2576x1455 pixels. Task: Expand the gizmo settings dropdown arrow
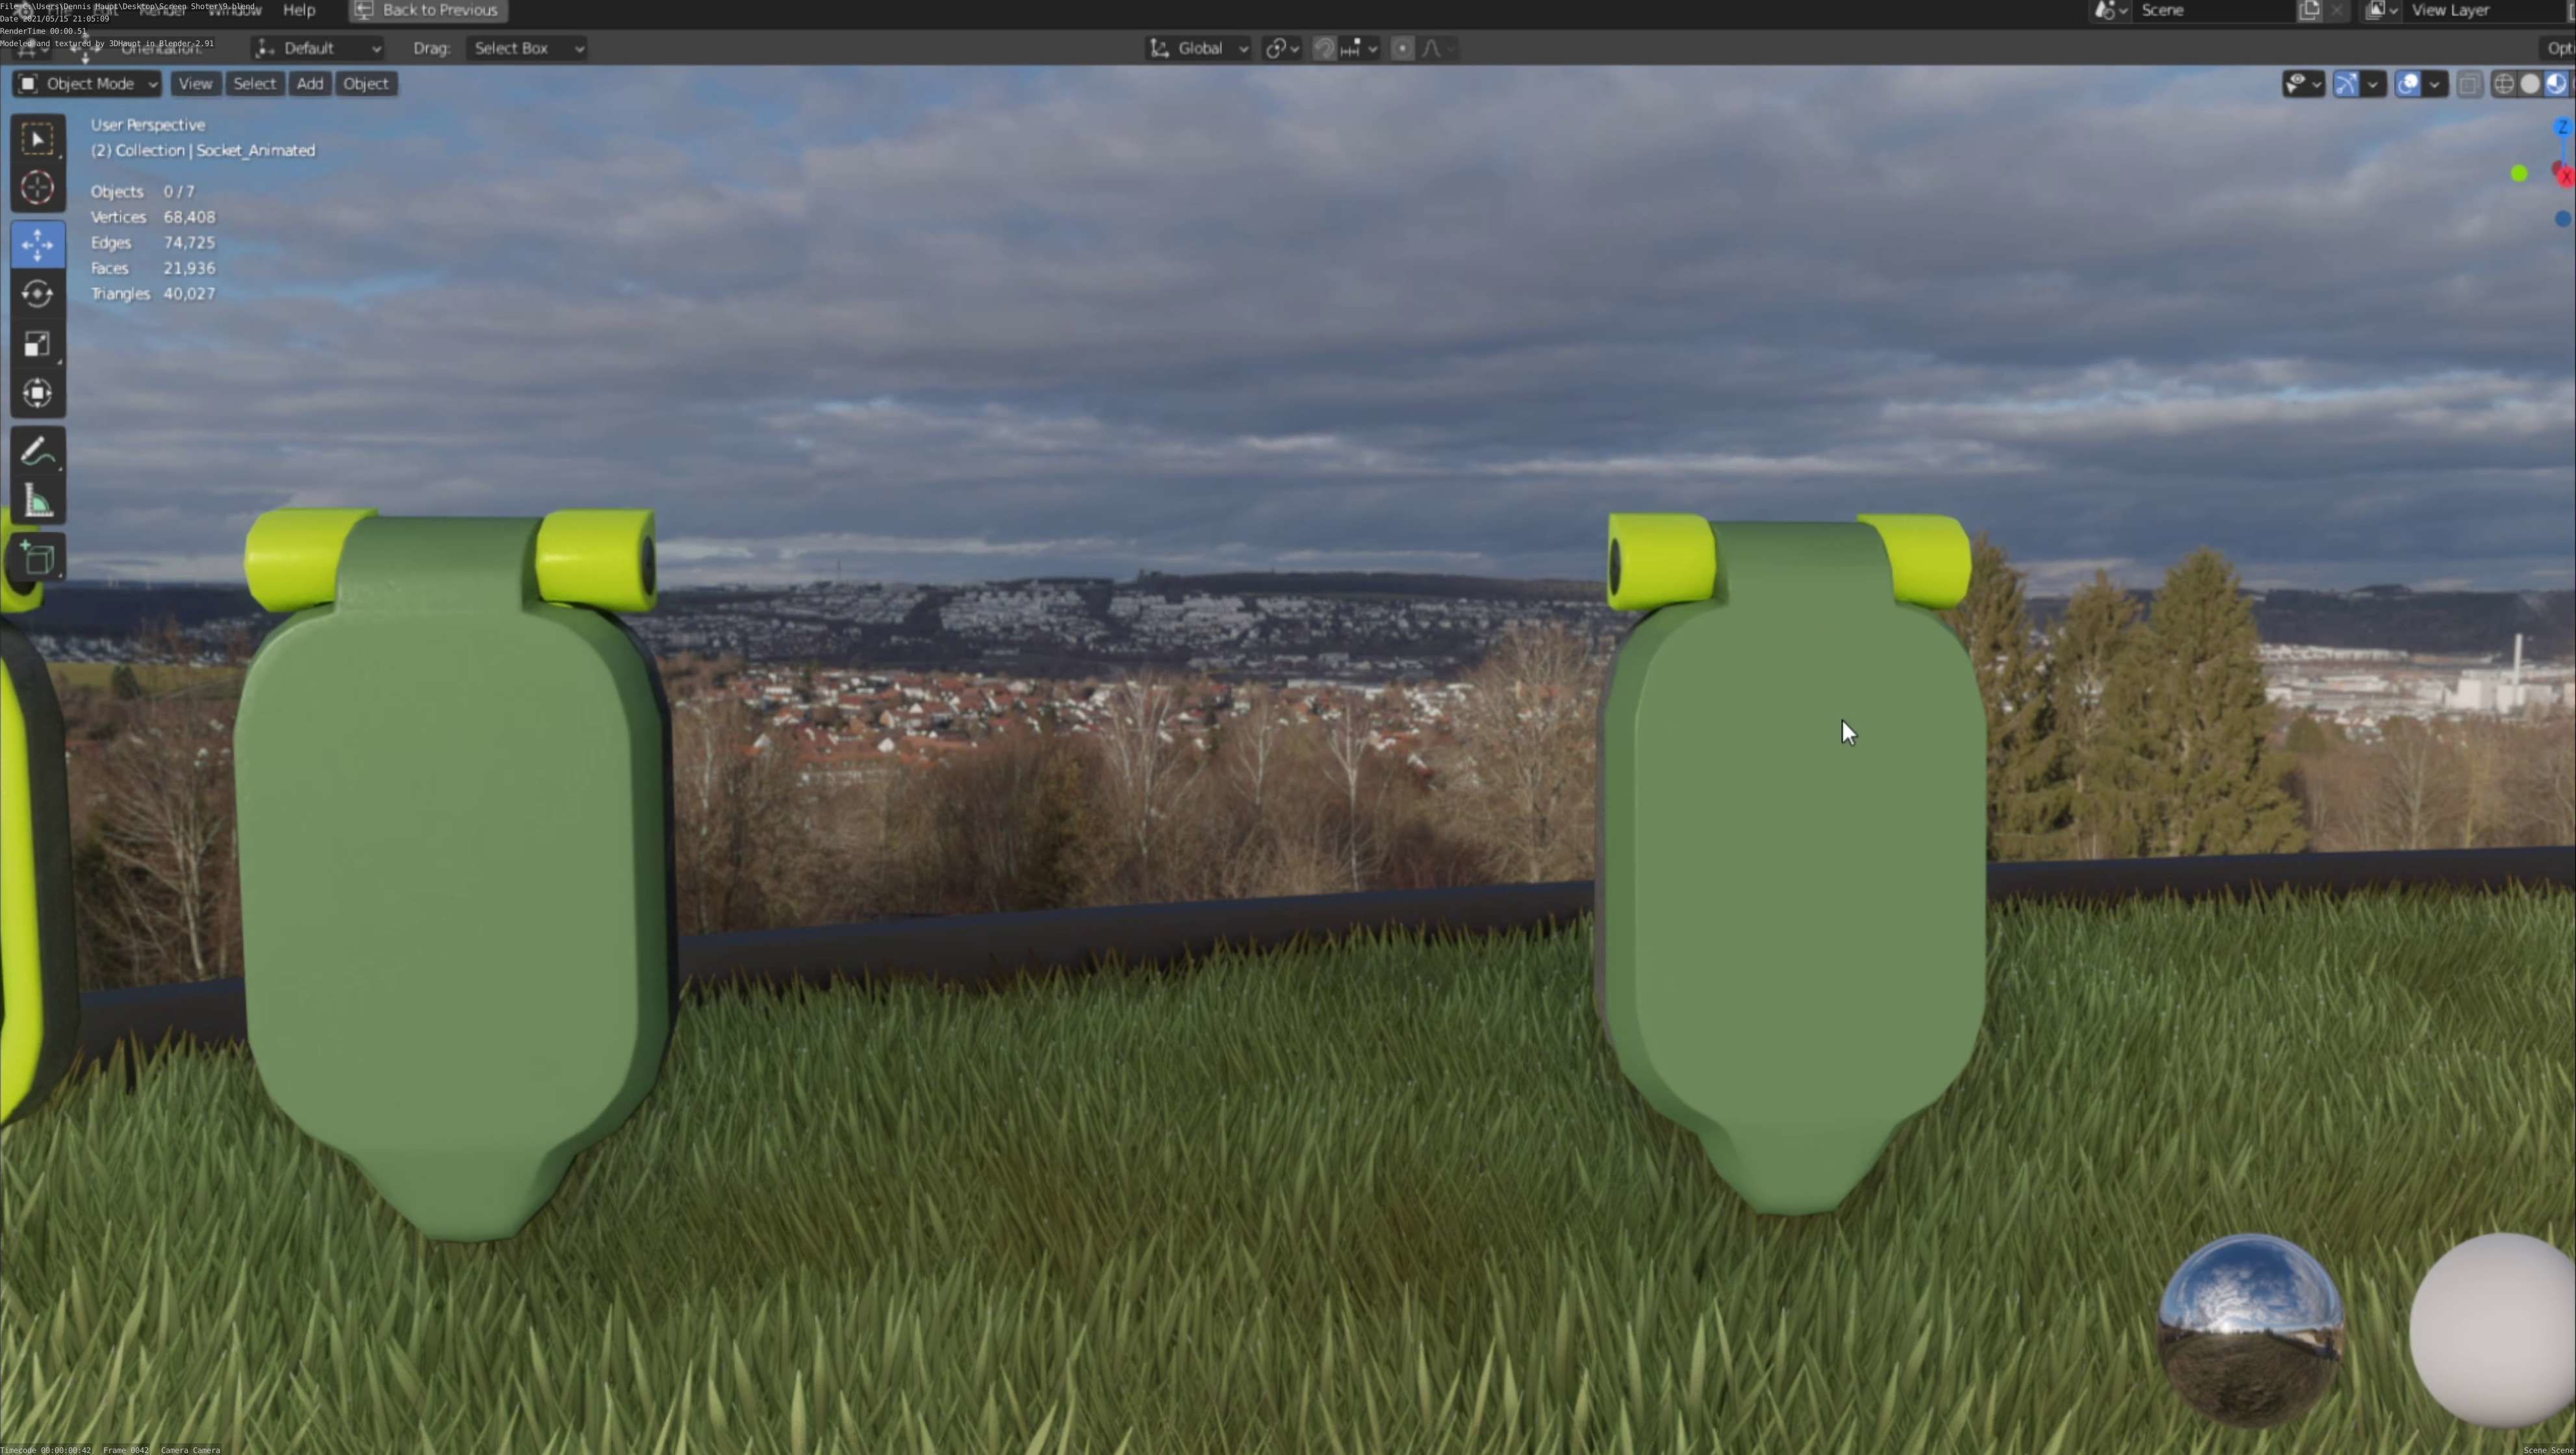tap(2373, 84)
